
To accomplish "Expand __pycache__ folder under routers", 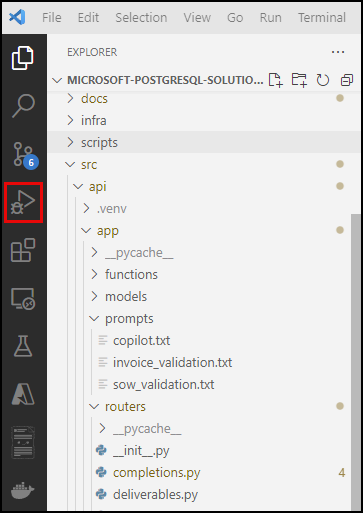I will point(199,428).
